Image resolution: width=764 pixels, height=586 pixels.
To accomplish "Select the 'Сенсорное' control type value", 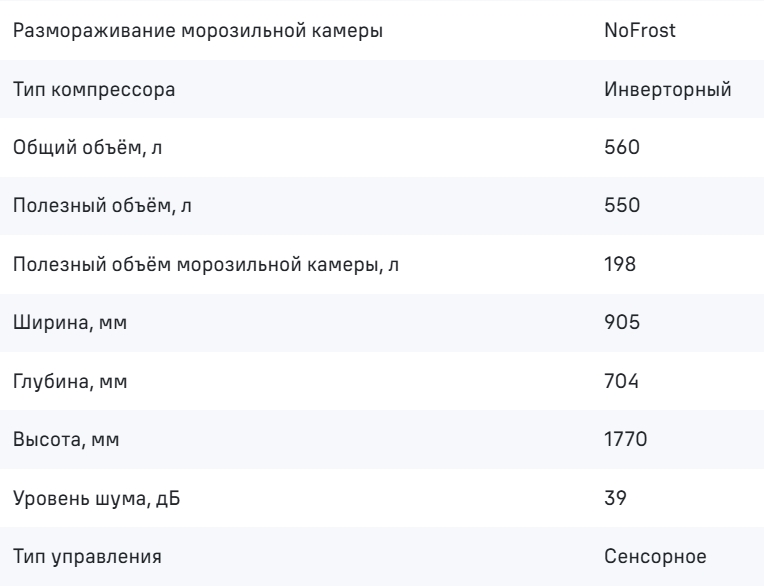I will [x=655, y=556].
